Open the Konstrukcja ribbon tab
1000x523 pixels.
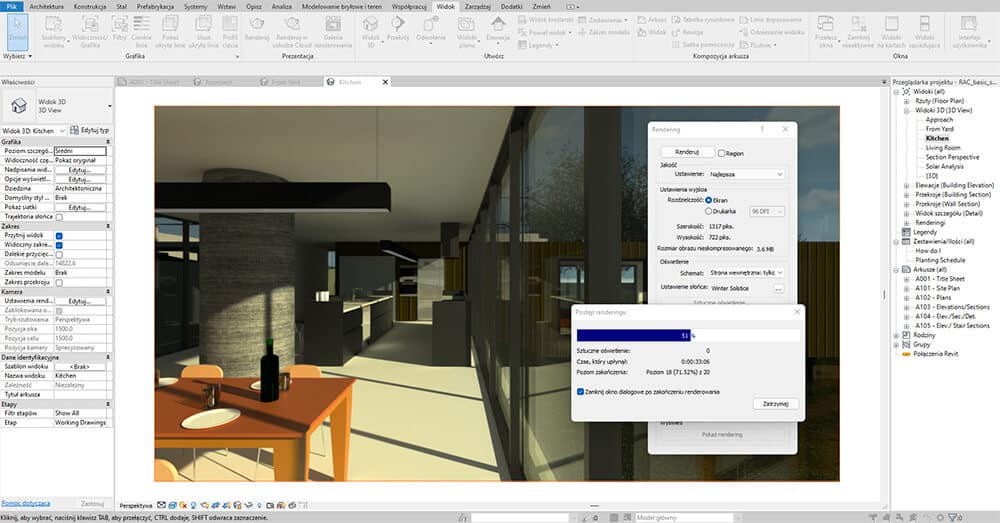(90, 6)
